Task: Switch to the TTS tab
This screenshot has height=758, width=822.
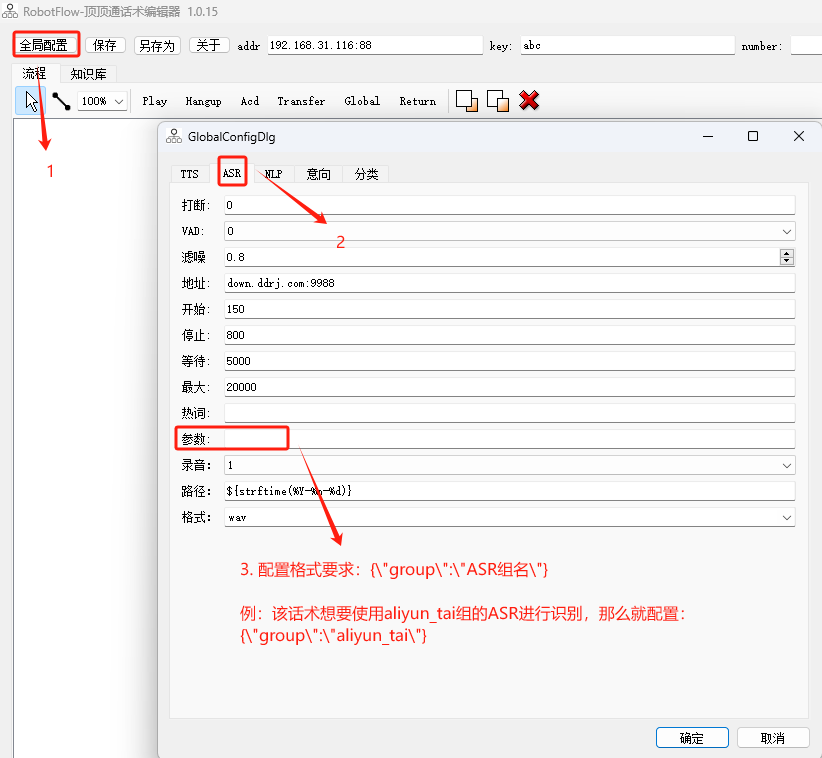Action: pos(190,174)
